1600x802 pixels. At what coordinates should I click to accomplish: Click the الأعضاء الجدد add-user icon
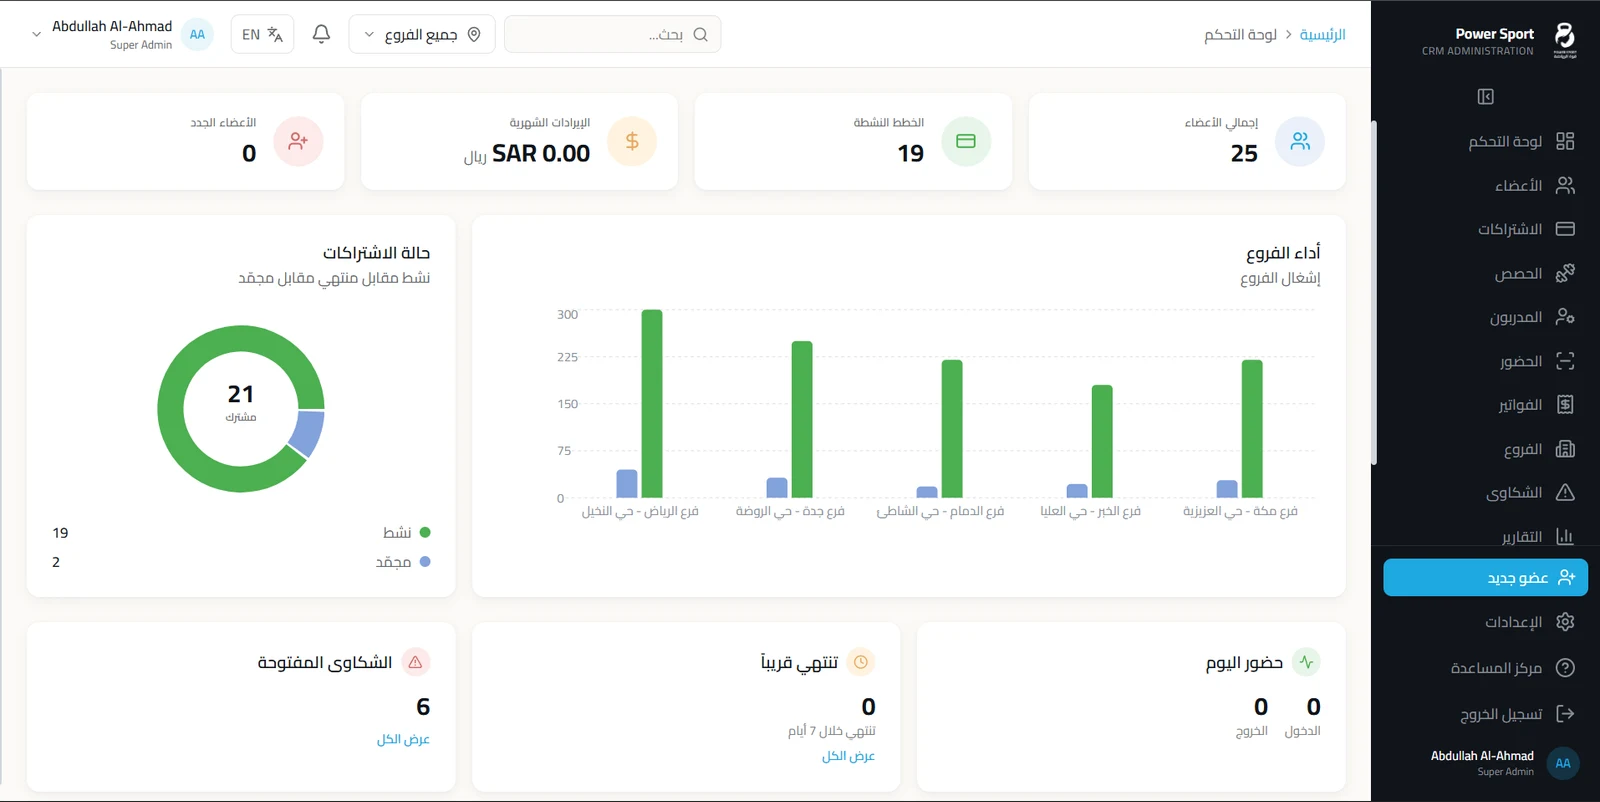[298, 141]
